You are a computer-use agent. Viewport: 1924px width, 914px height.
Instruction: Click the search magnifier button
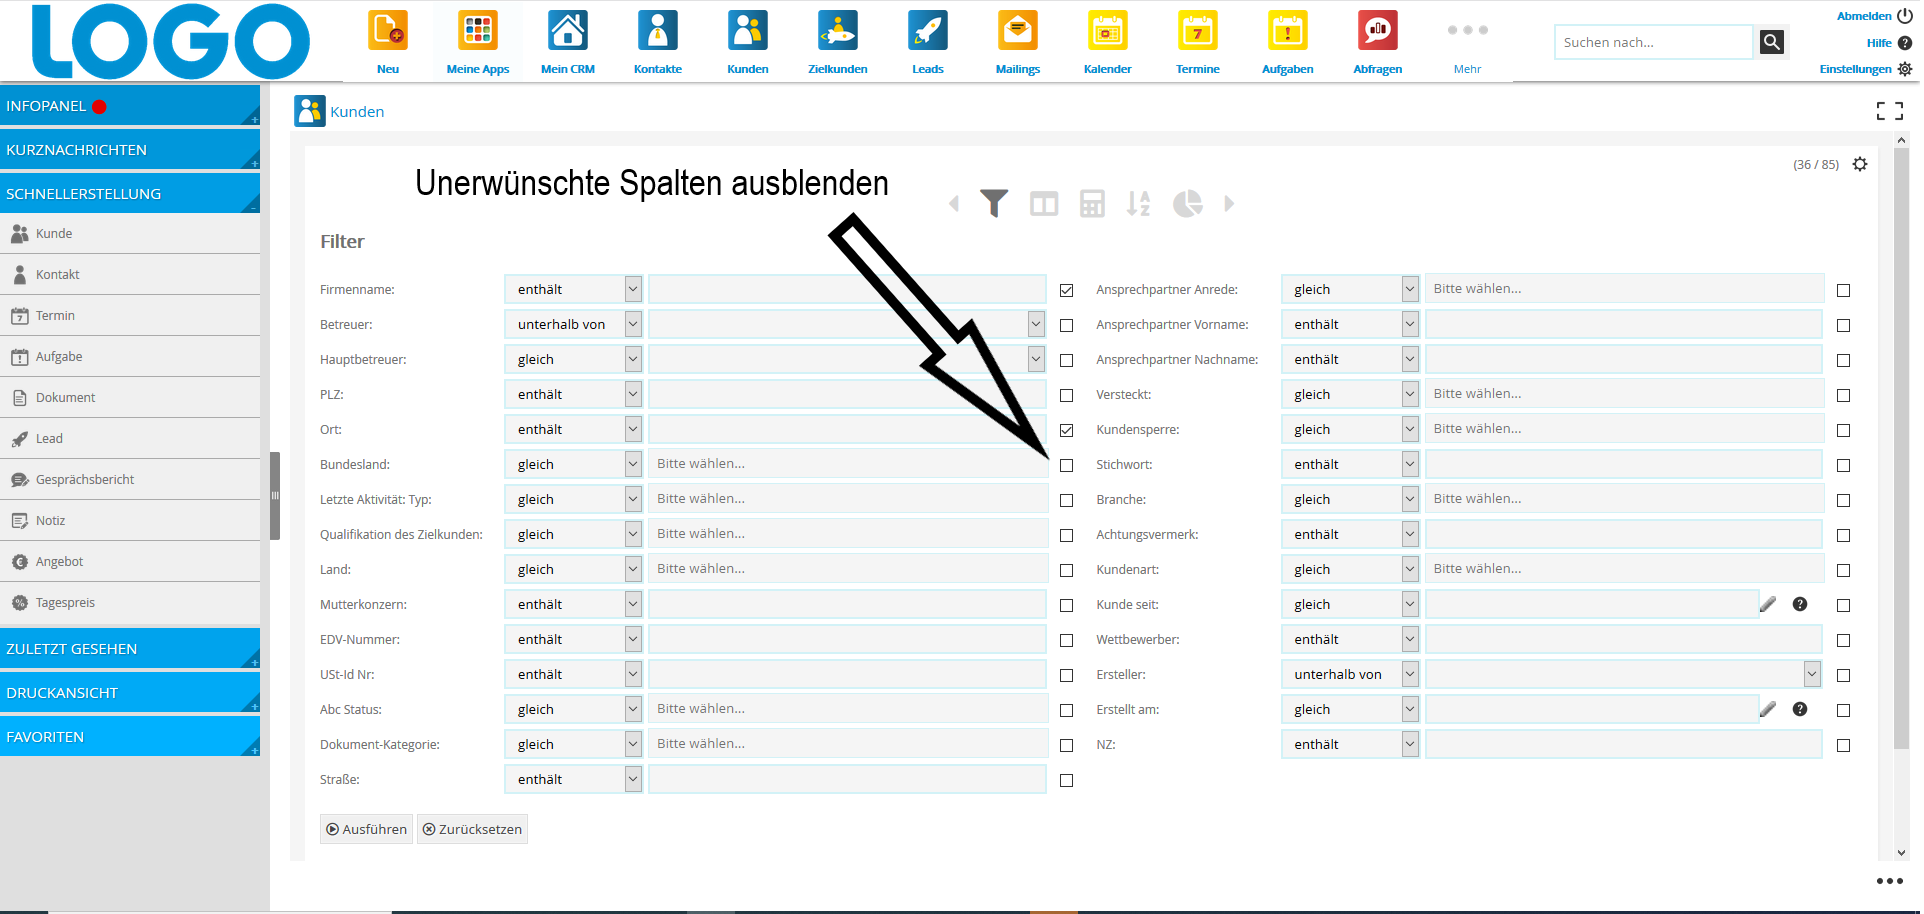(1771, 42)
